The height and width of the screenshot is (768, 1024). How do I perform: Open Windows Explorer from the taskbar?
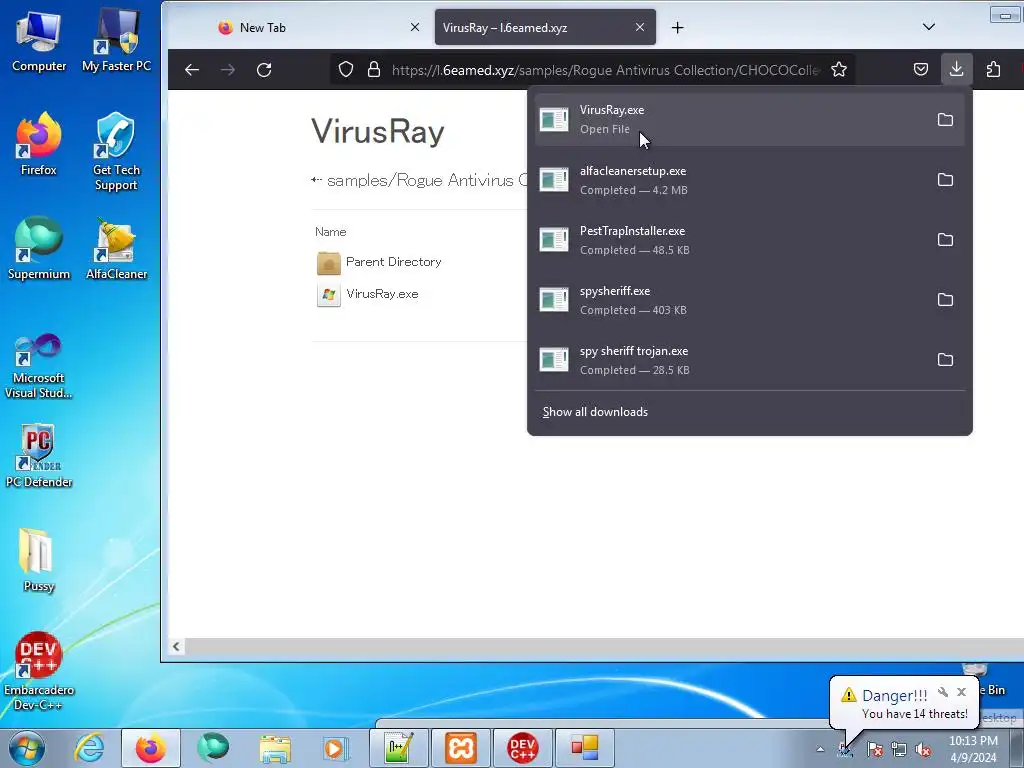pos(275,748)
